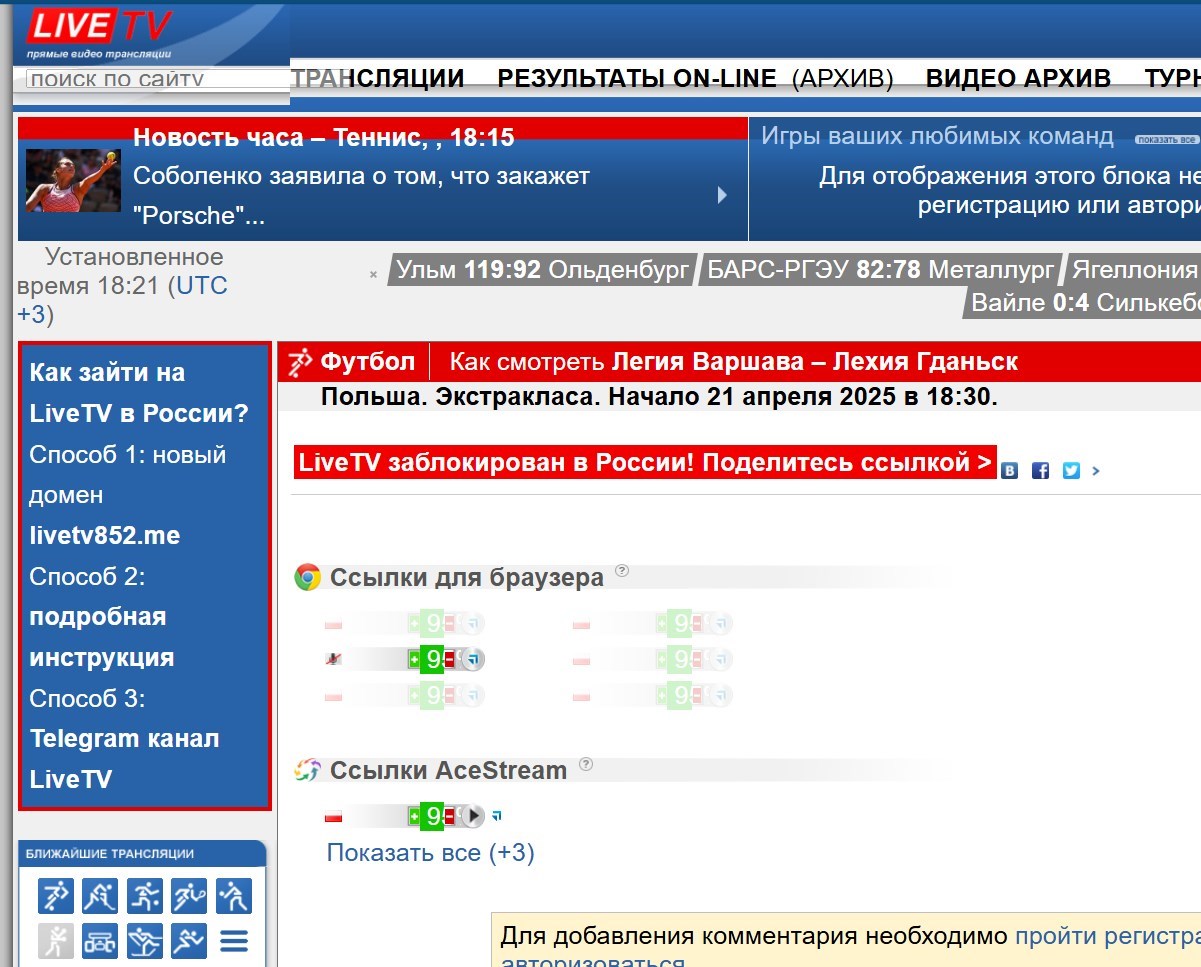Click the Poland flag on AceStream row

(334, 817)
